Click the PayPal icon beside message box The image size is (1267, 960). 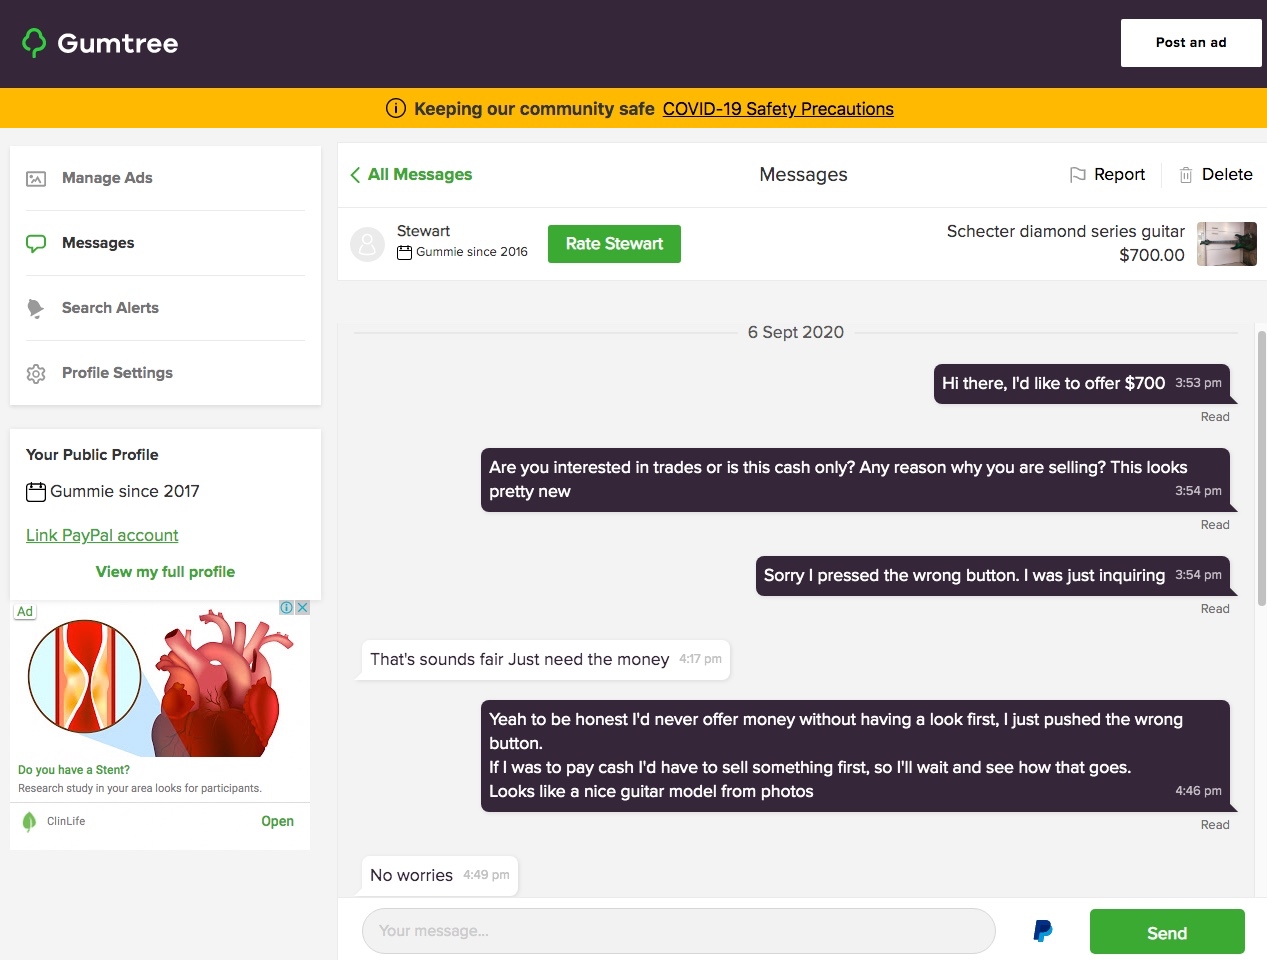coord(1042,931)
